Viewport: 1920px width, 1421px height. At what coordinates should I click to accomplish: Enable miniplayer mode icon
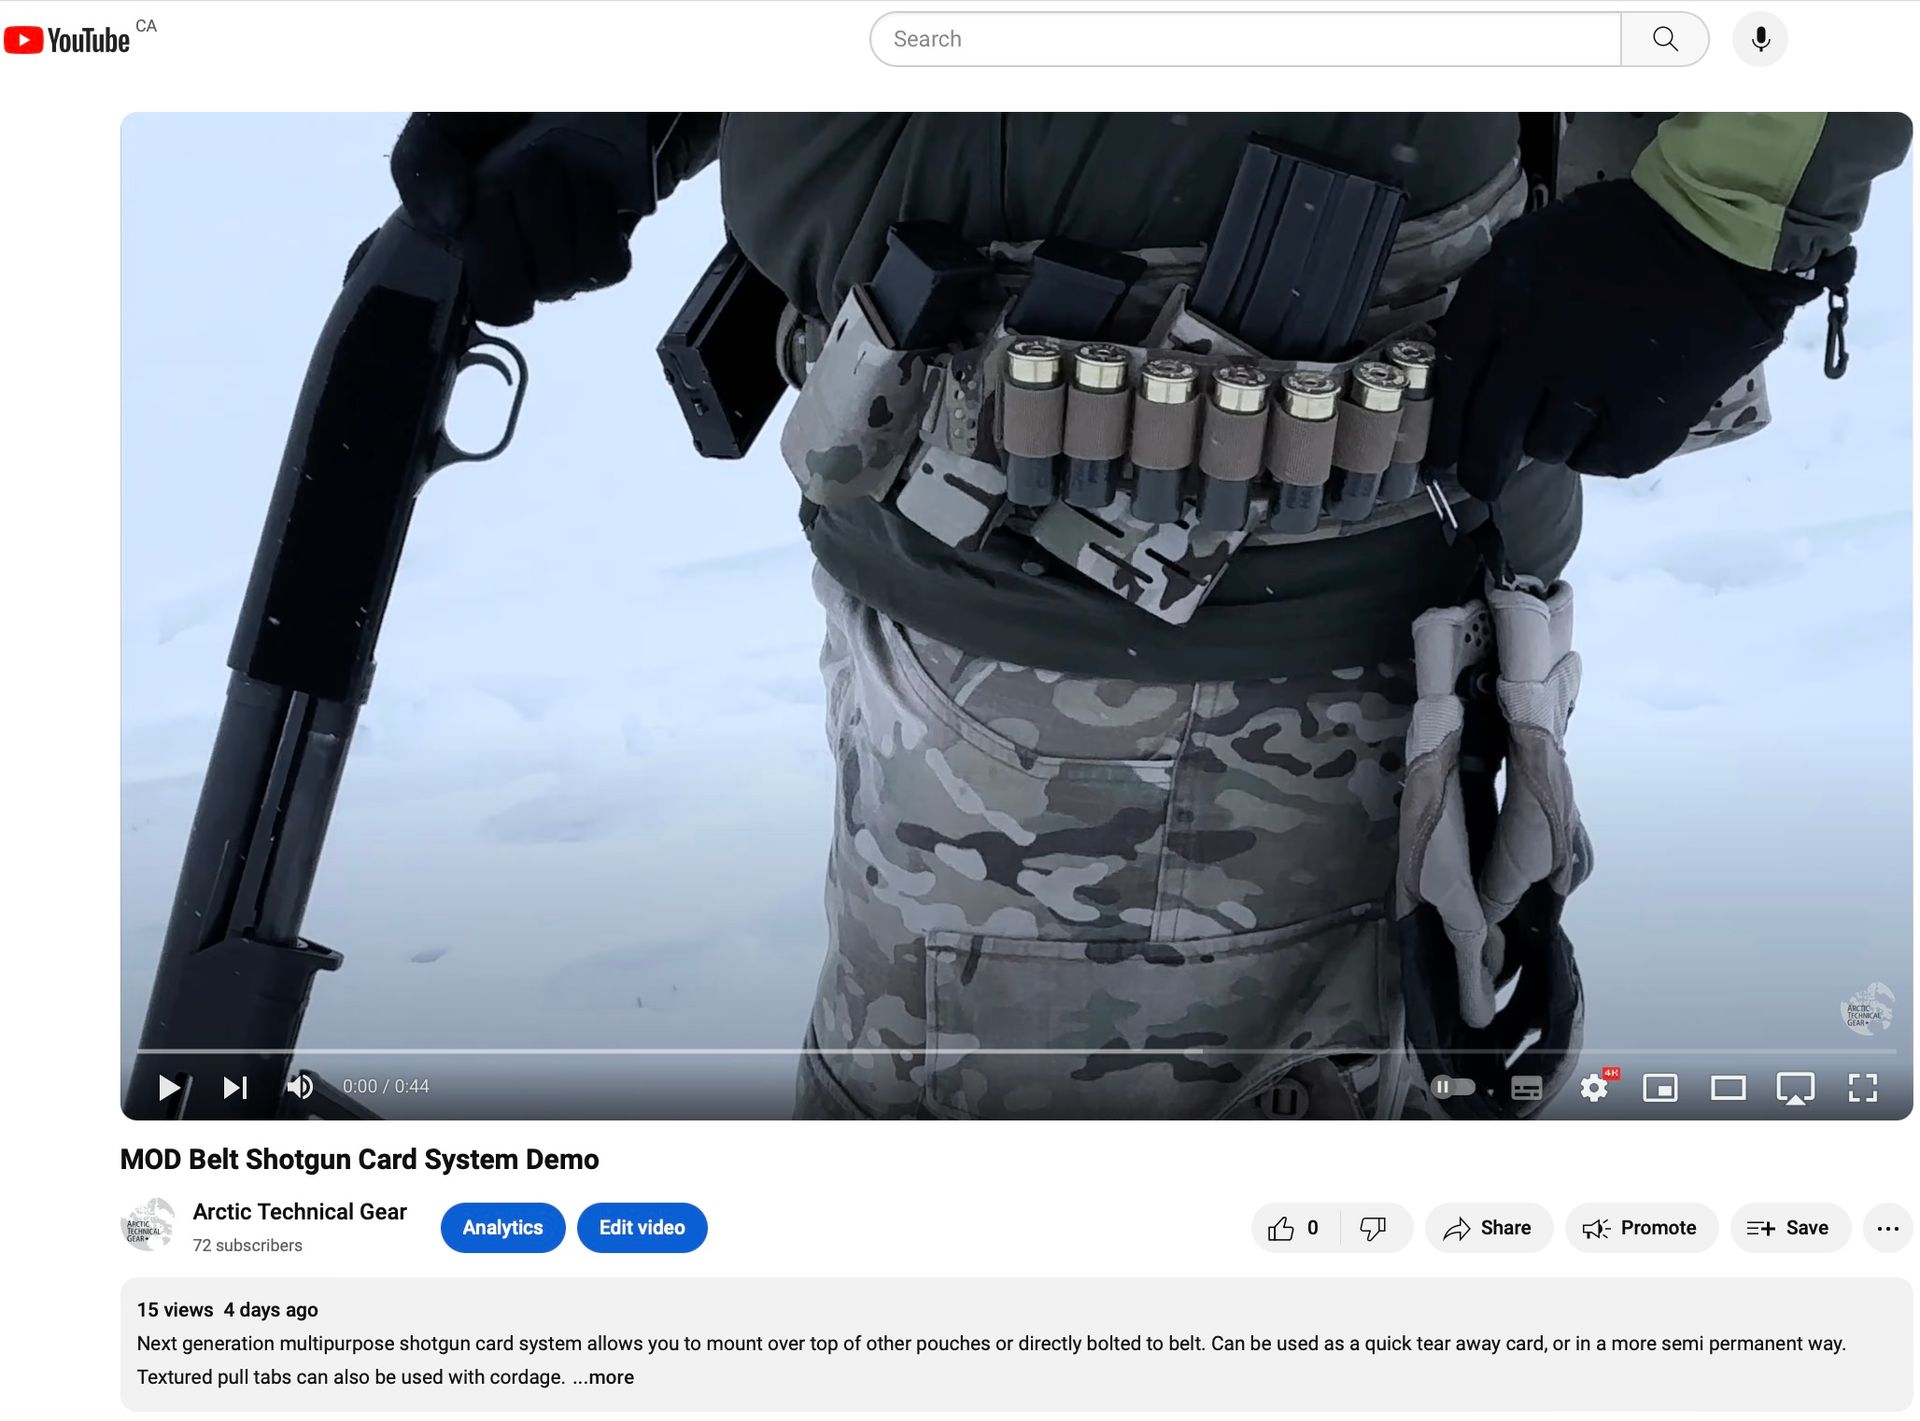[1660, 1088]
